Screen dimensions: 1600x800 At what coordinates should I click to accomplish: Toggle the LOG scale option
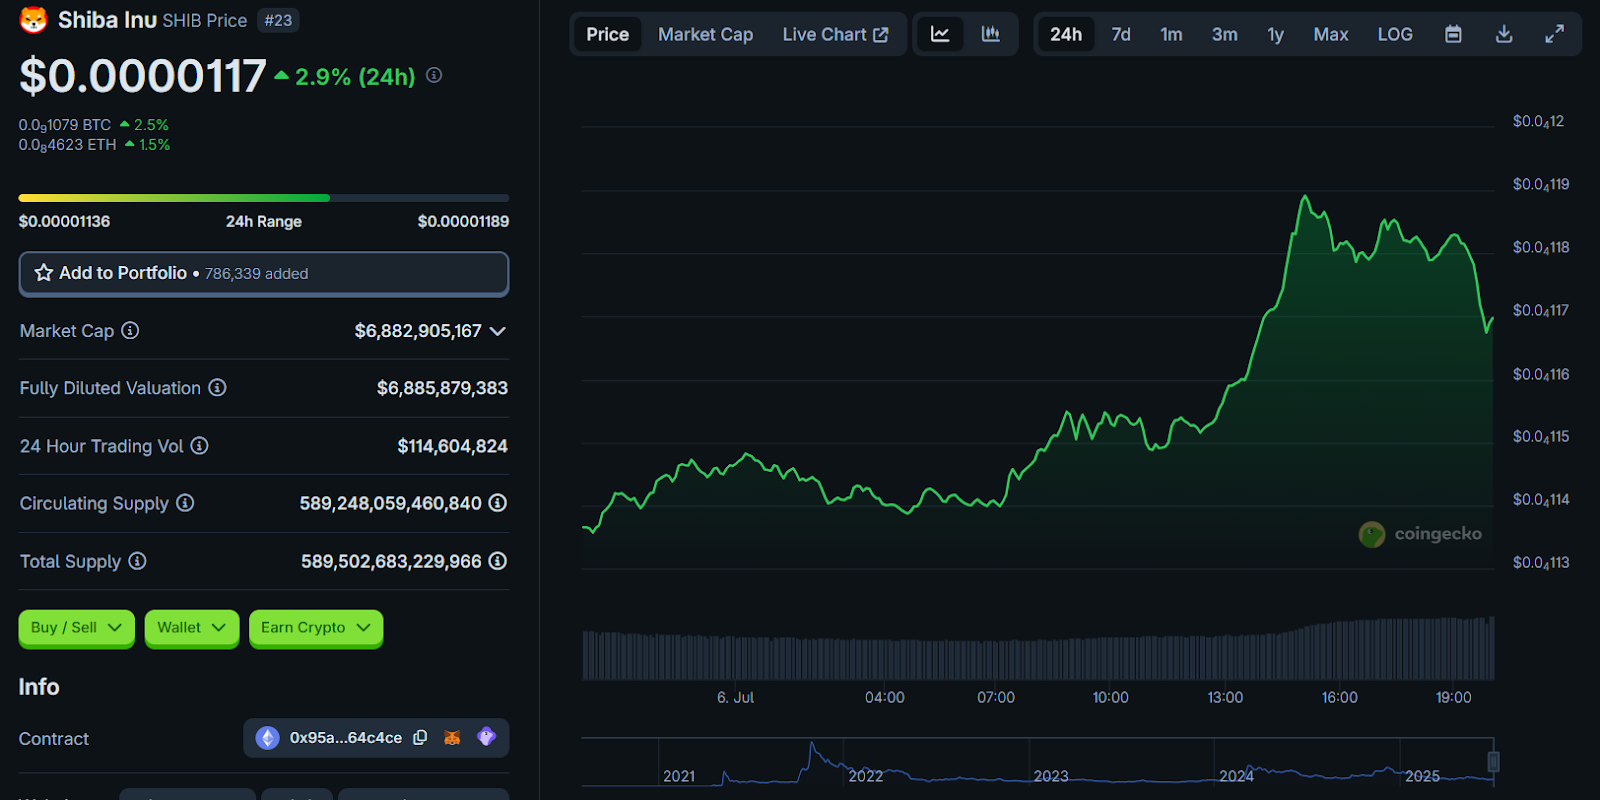coord(1394,34)
